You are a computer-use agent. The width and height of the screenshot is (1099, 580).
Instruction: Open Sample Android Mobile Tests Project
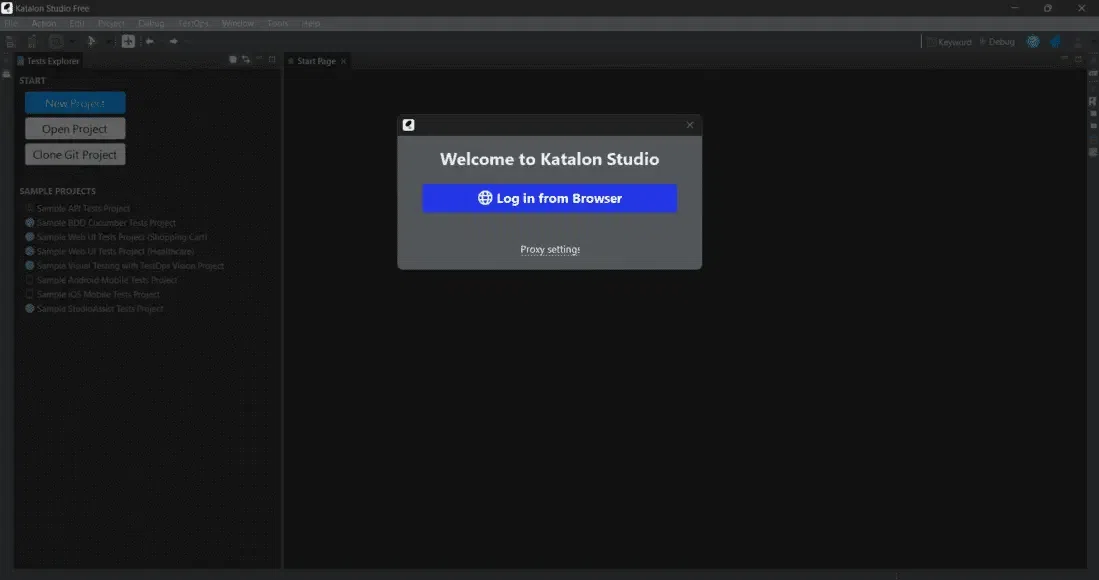coord(107,279)
